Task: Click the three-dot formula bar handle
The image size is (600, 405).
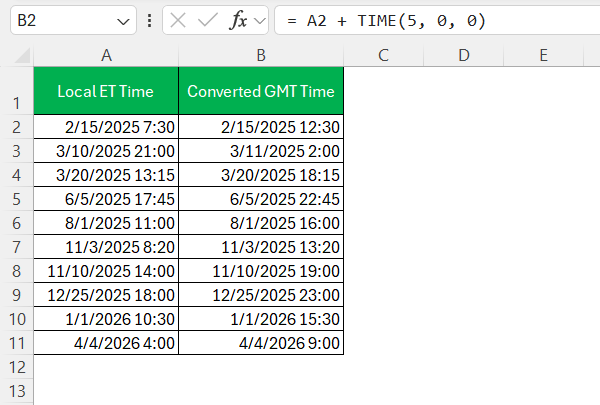Action: [x=150, y=20]
